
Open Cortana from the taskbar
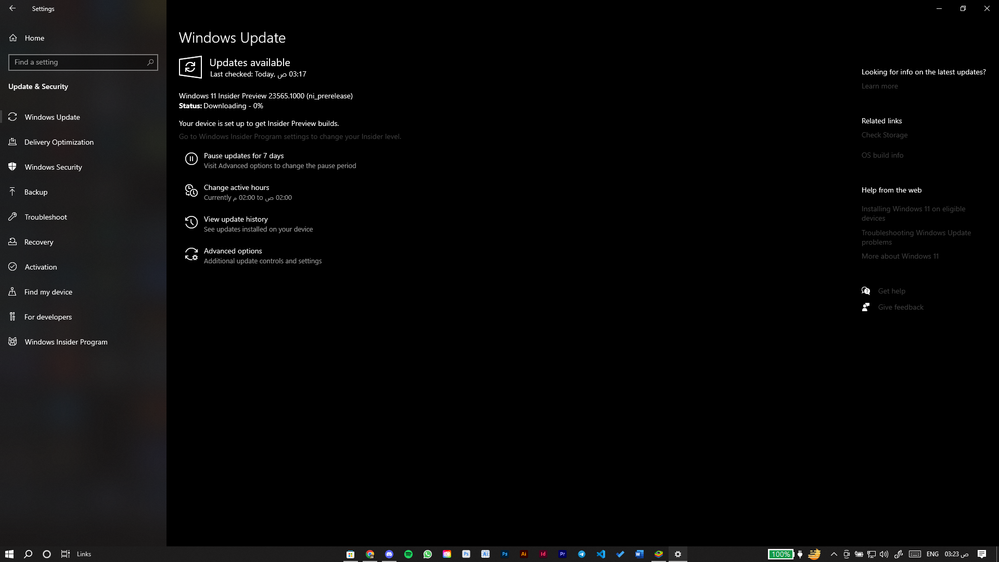[47, 554]
